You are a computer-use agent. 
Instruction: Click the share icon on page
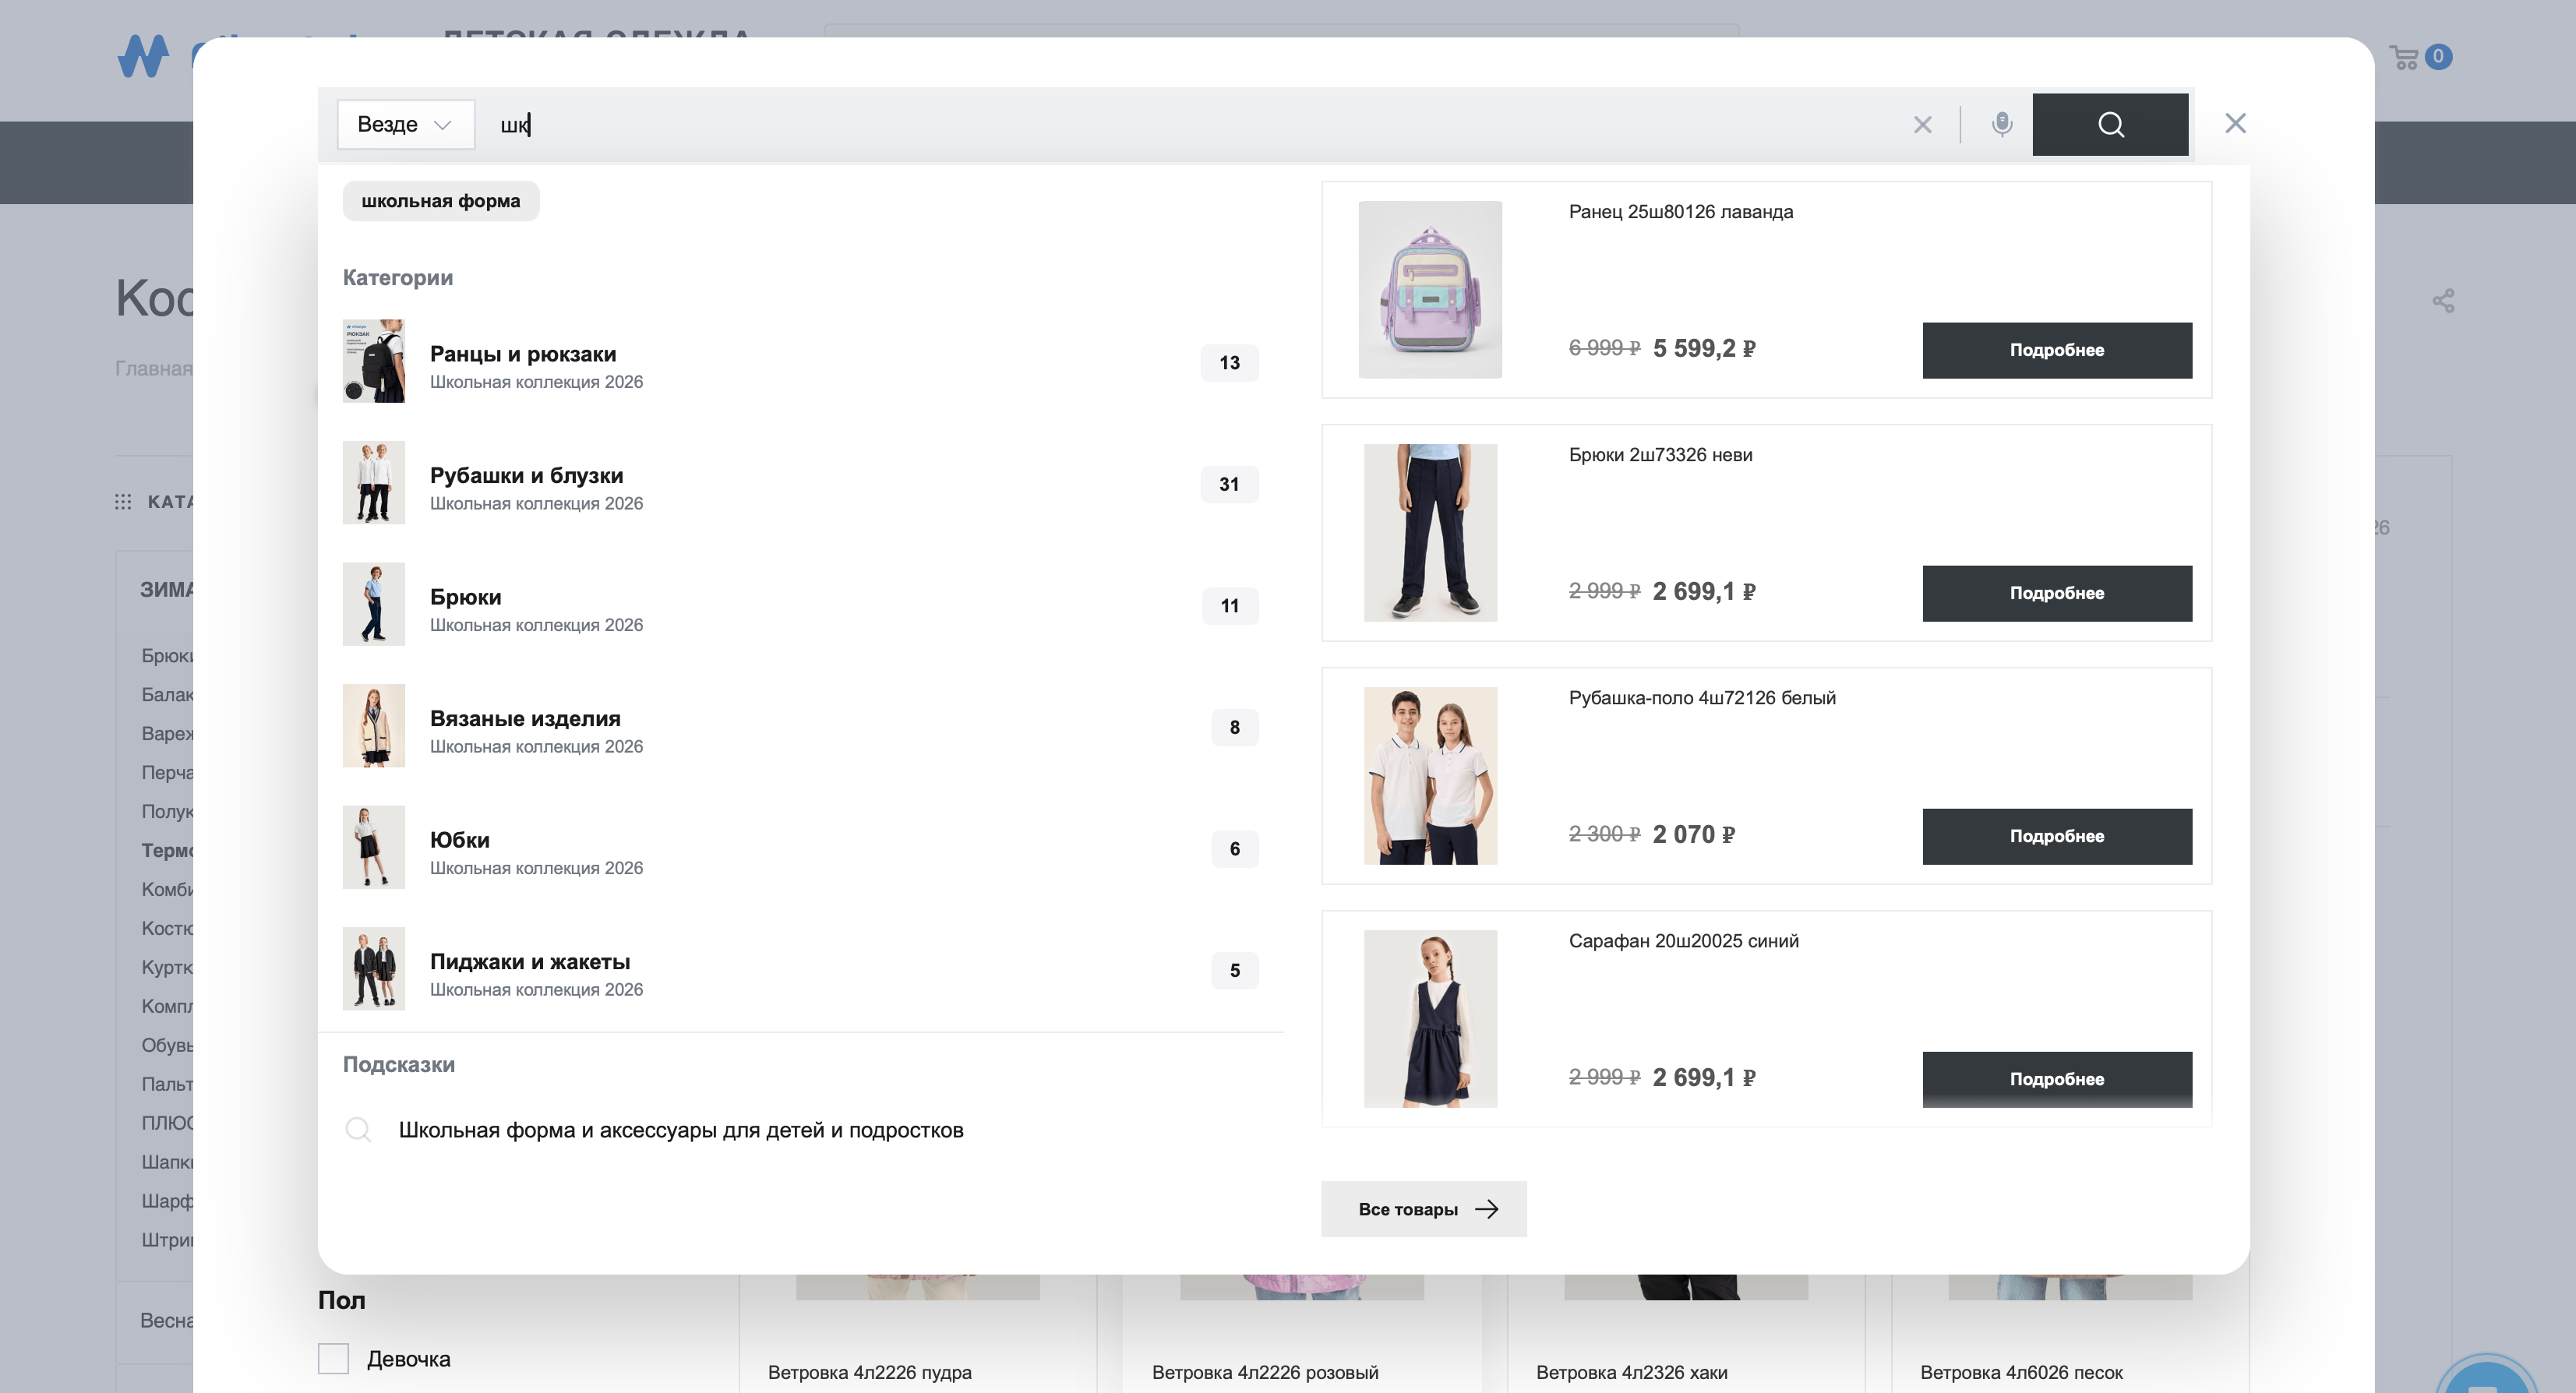[x=2443, y=301]
